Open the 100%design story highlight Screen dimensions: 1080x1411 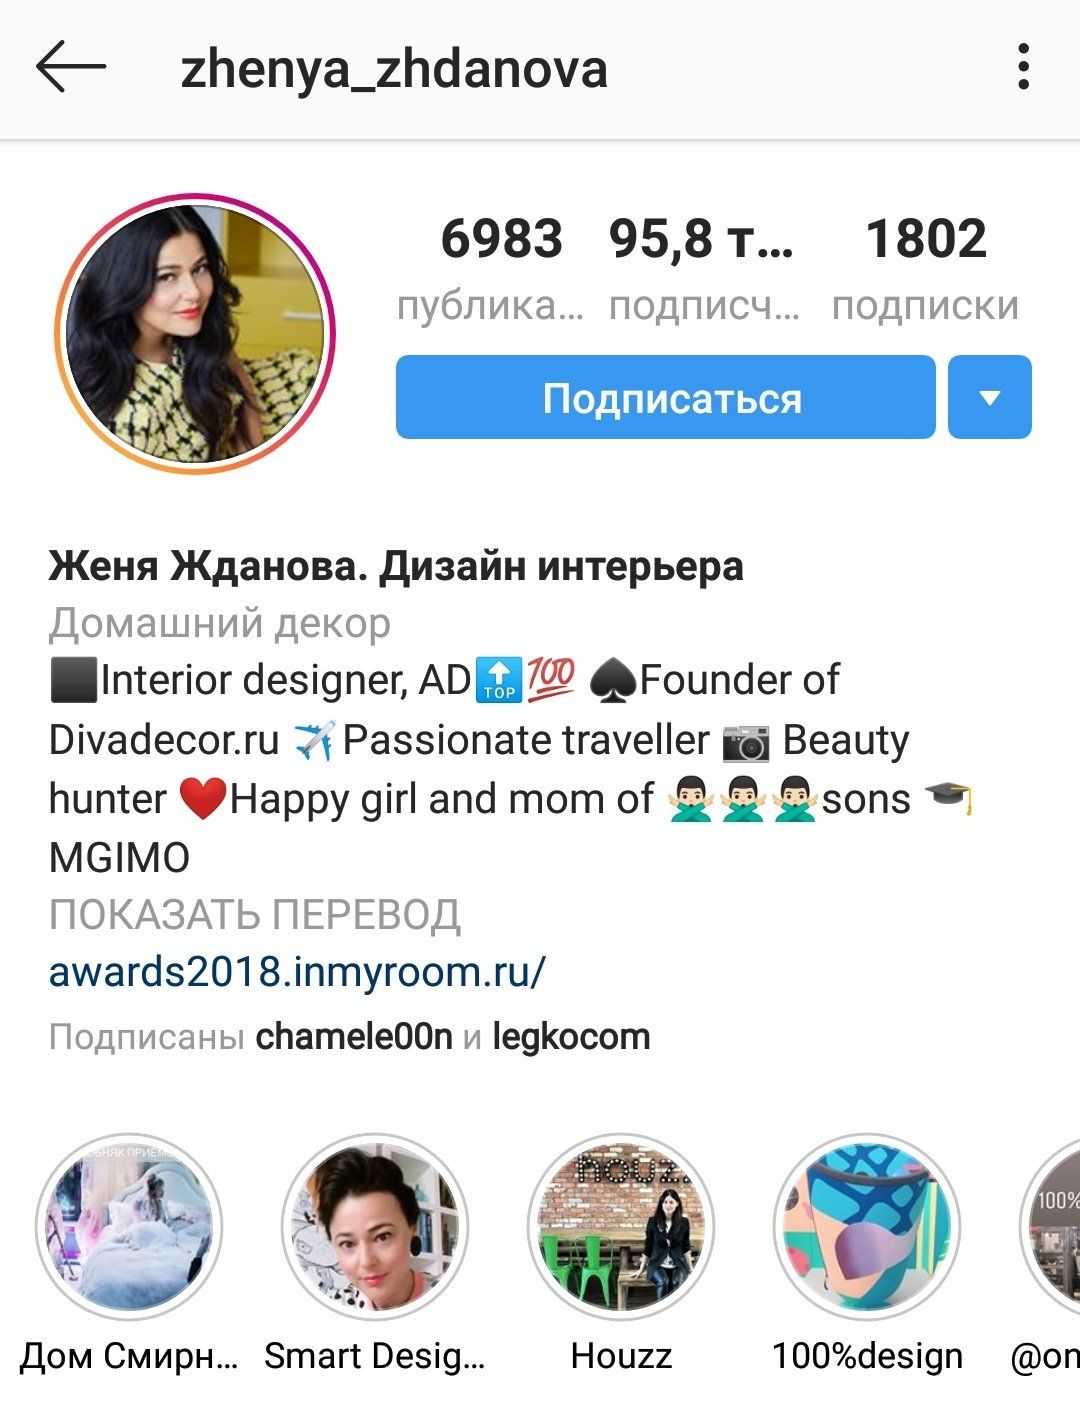coord(867,1227)
